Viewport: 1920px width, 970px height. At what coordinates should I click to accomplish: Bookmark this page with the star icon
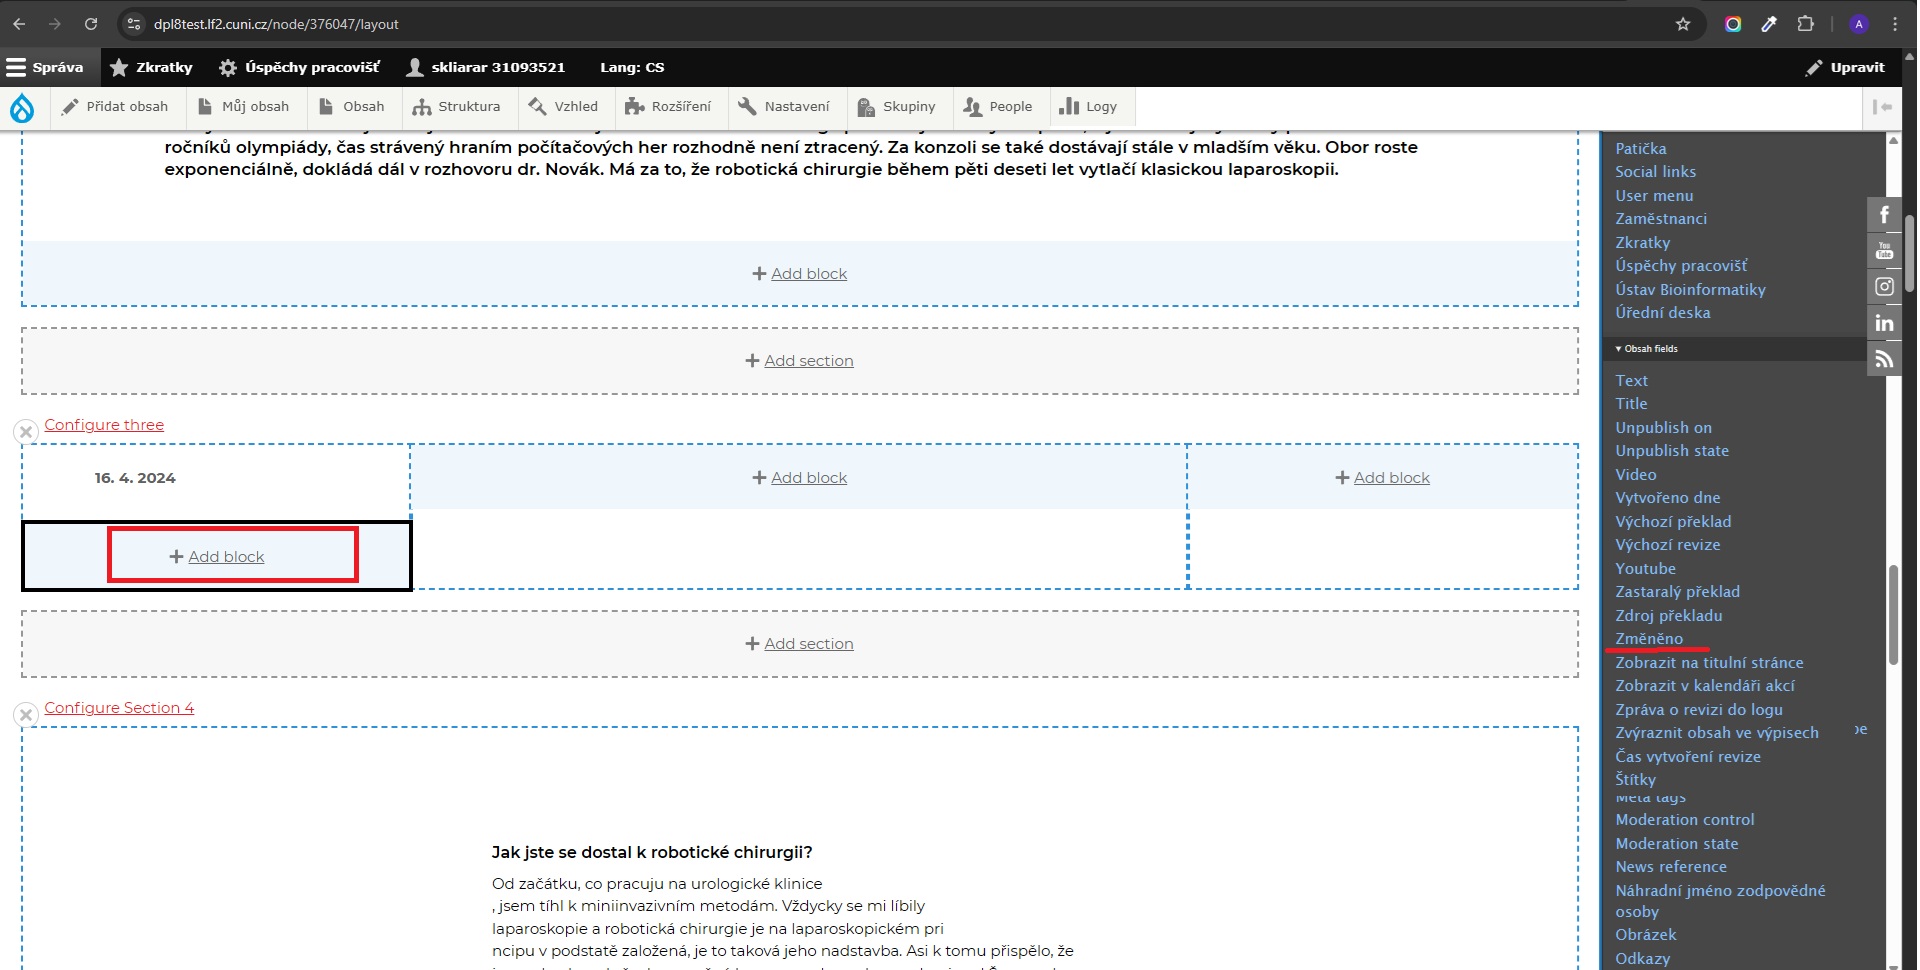[x=1683, y=24]
